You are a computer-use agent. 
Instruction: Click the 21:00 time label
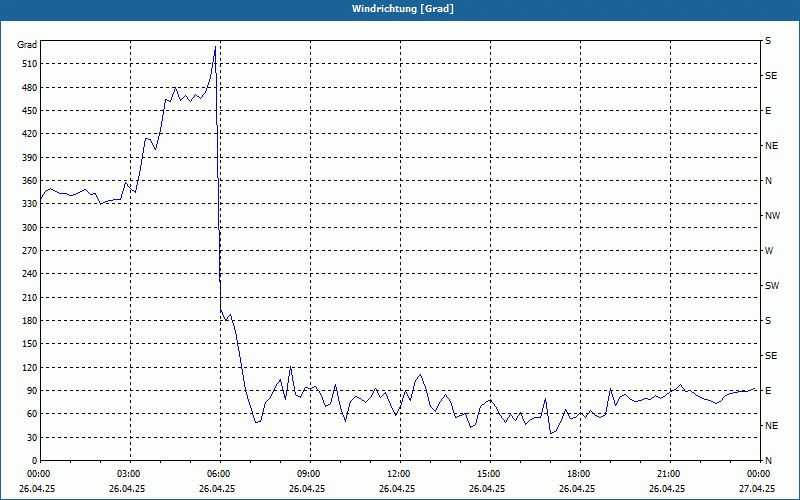[x=670, y=474]
